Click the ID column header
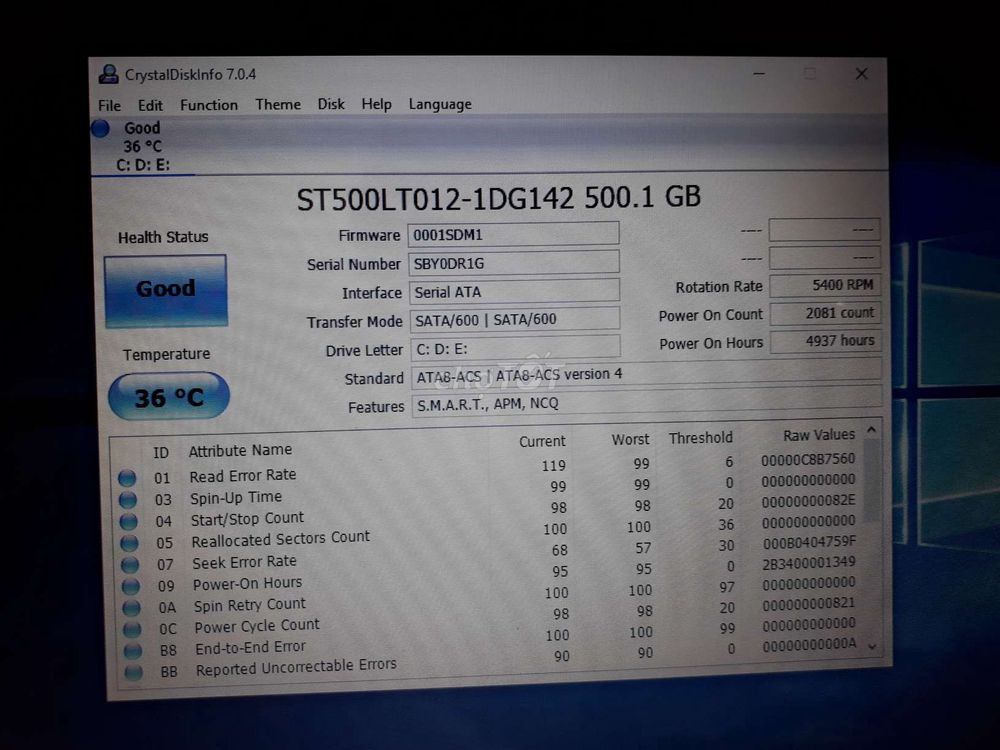This screenshot has height=750, width=1000. click(x=161, y=452)
